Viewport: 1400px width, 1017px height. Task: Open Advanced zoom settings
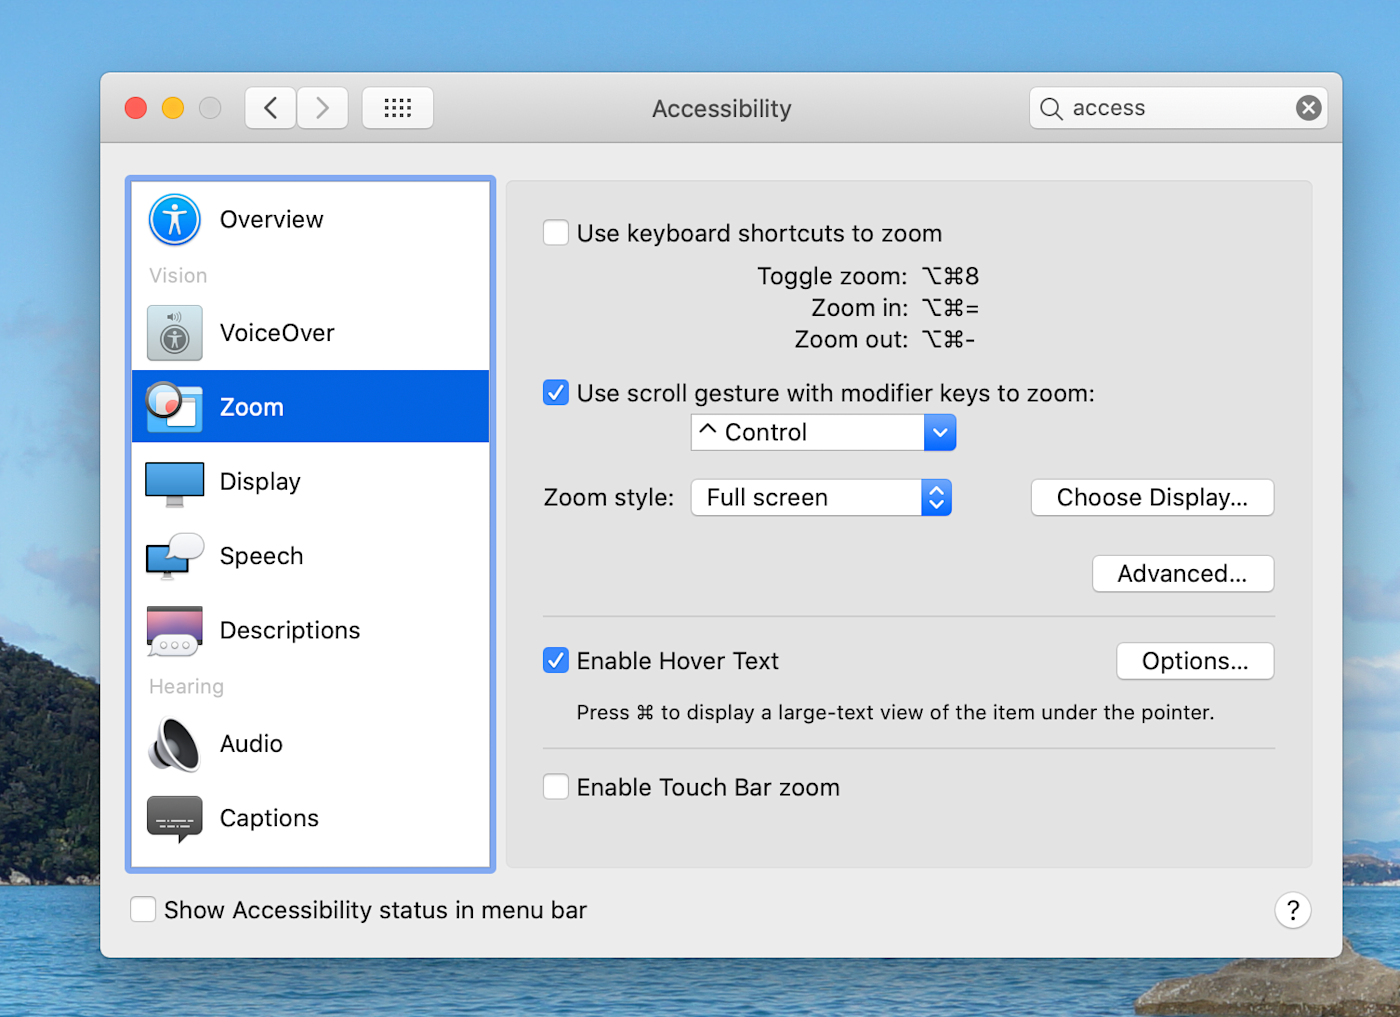tap(1183, 574)
